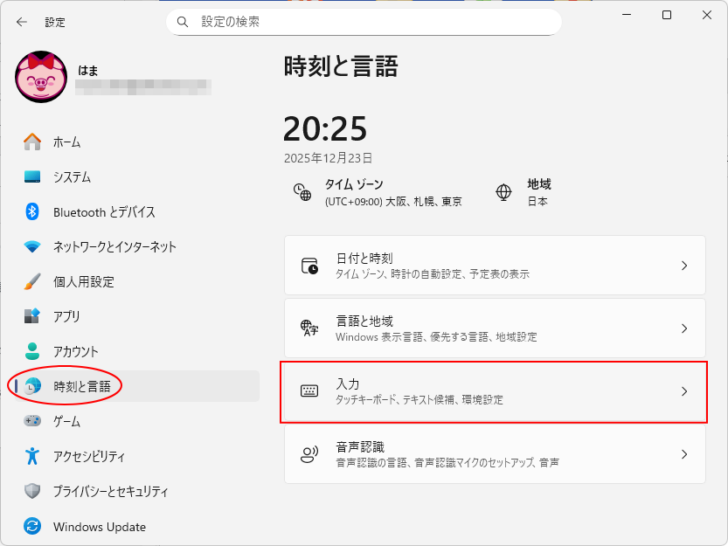Viewport: 728px width, 546px height.
Task: Click the time zone clock-globe icon
Action: point(302,192)
